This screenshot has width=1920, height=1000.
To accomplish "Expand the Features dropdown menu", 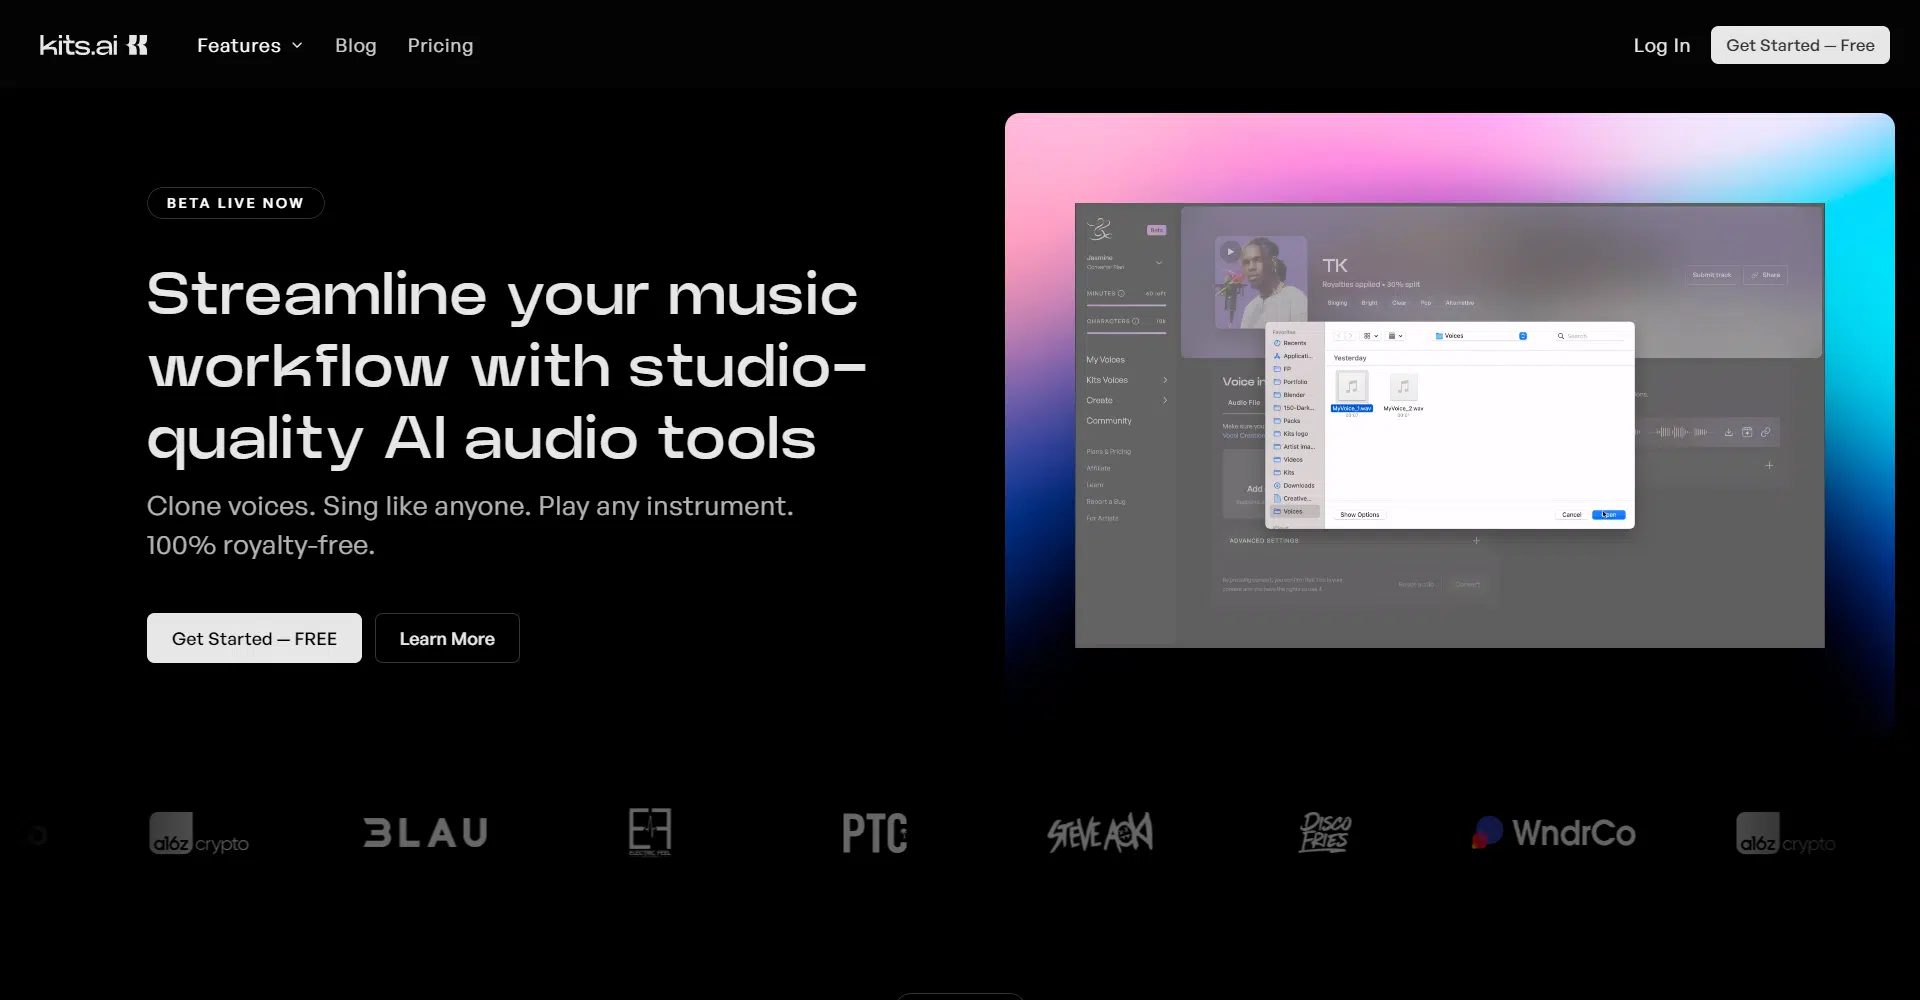I will (249, 45).
